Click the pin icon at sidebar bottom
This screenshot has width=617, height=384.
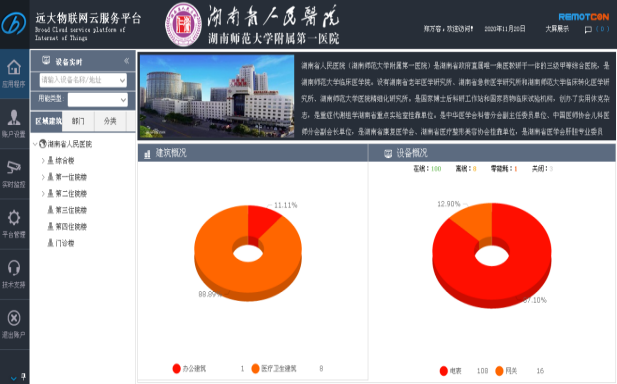click(23, 377)
